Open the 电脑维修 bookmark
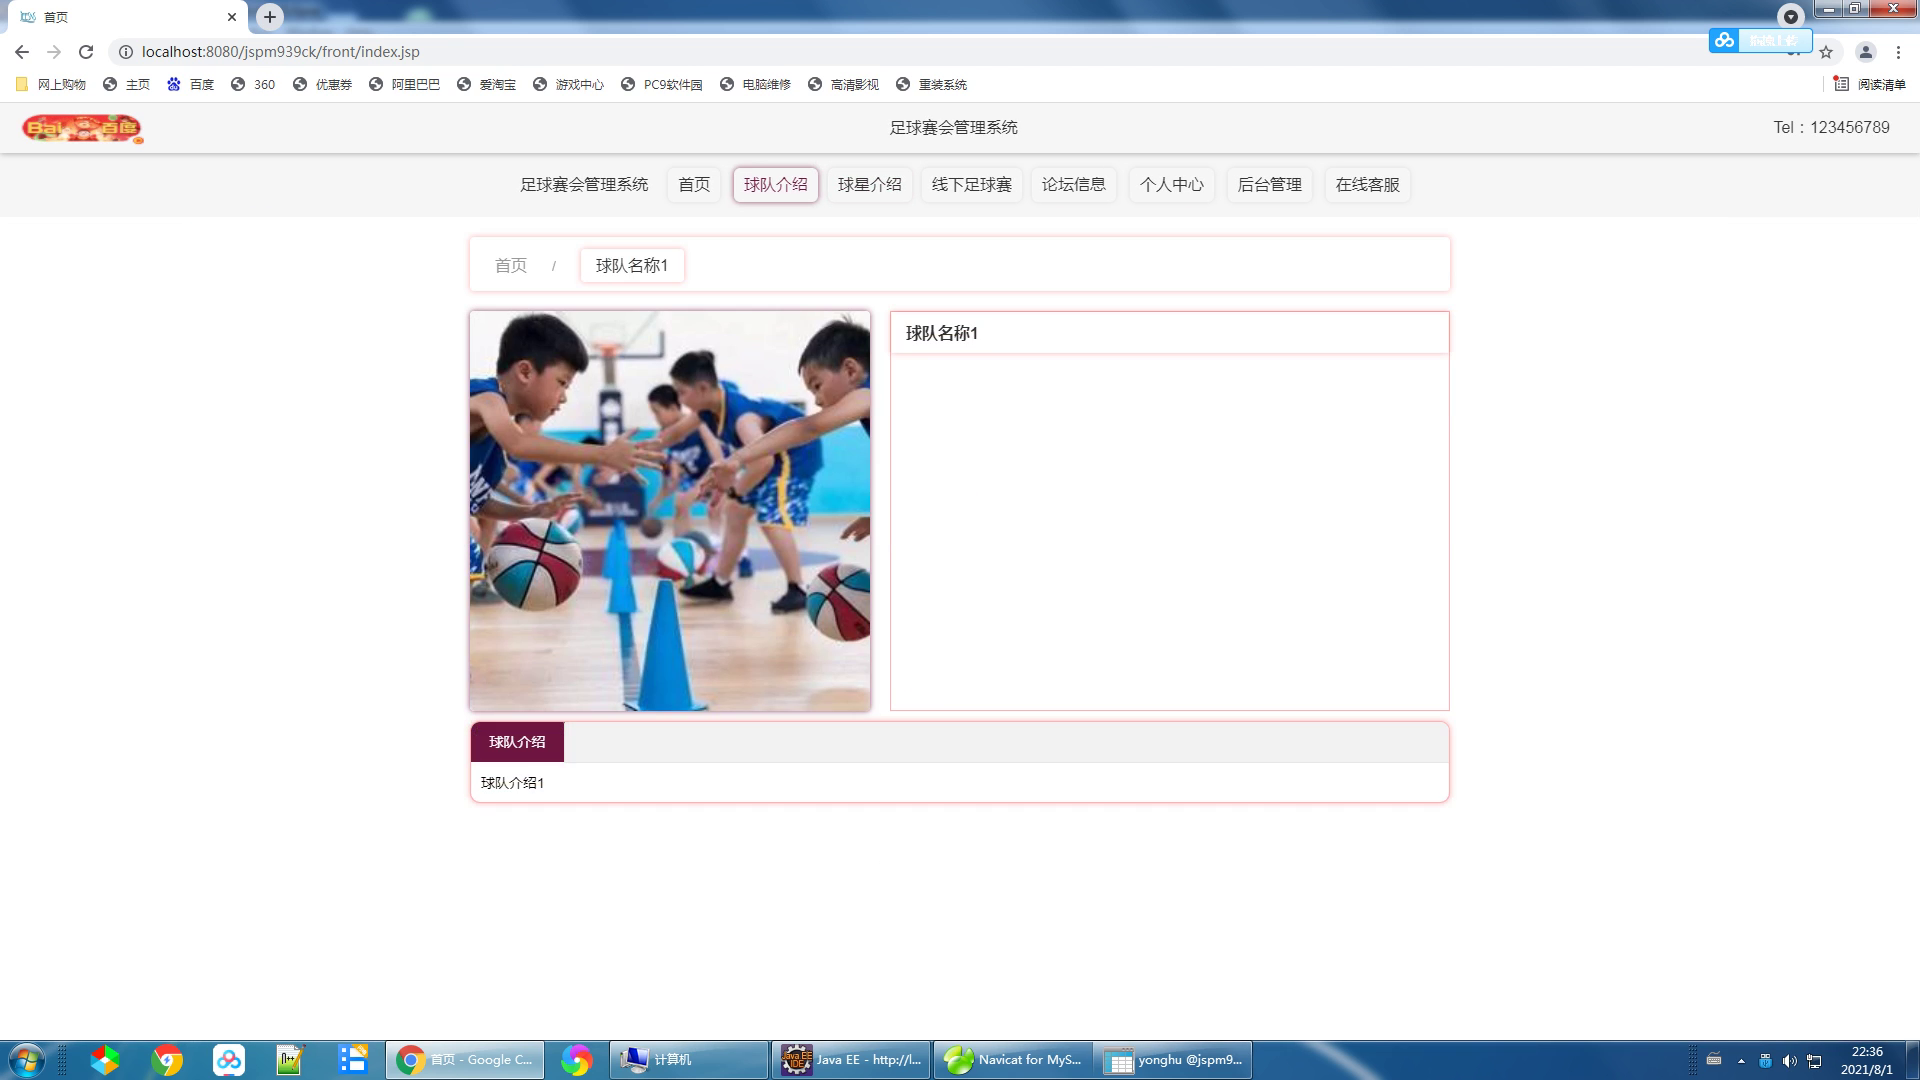1920x1080 pixels. (755, 85)
